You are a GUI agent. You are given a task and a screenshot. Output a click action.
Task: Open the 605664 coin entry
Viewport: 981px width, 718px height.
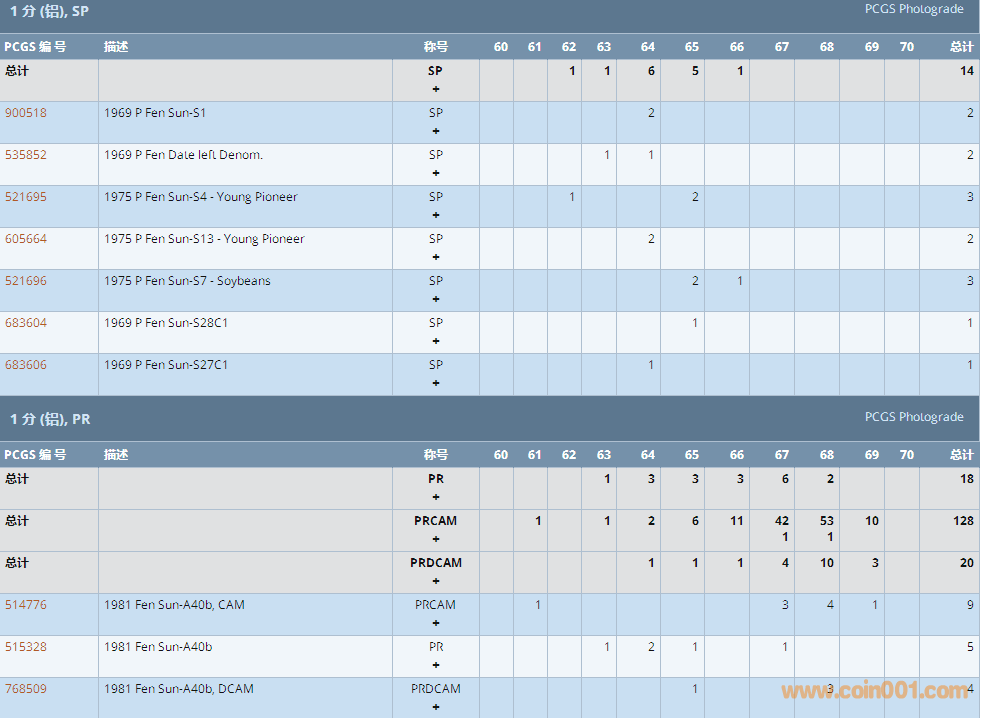[x=26, y=239]
